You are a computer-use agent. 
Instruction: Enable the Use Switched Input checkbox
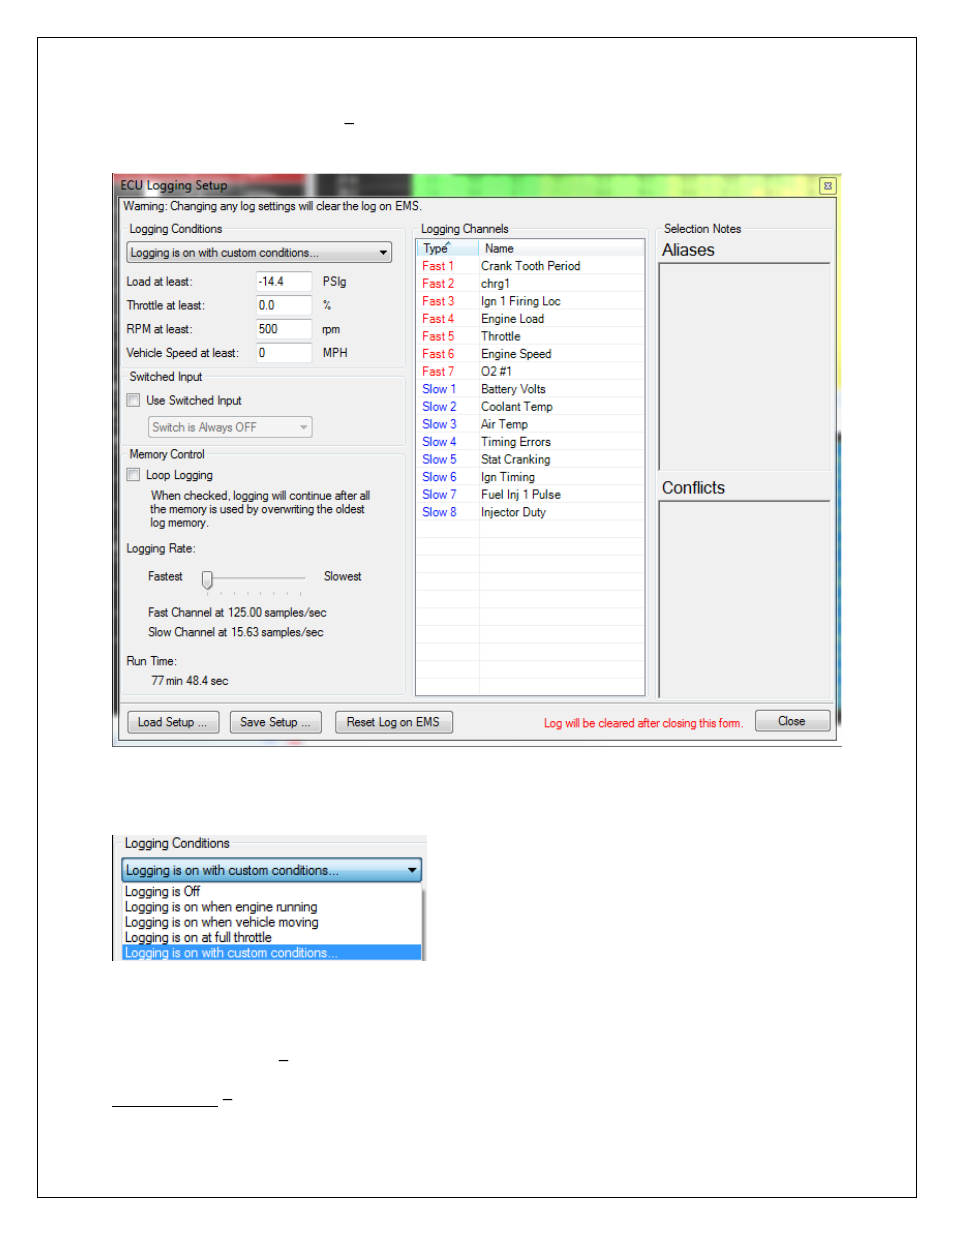[x=133, y=400]
